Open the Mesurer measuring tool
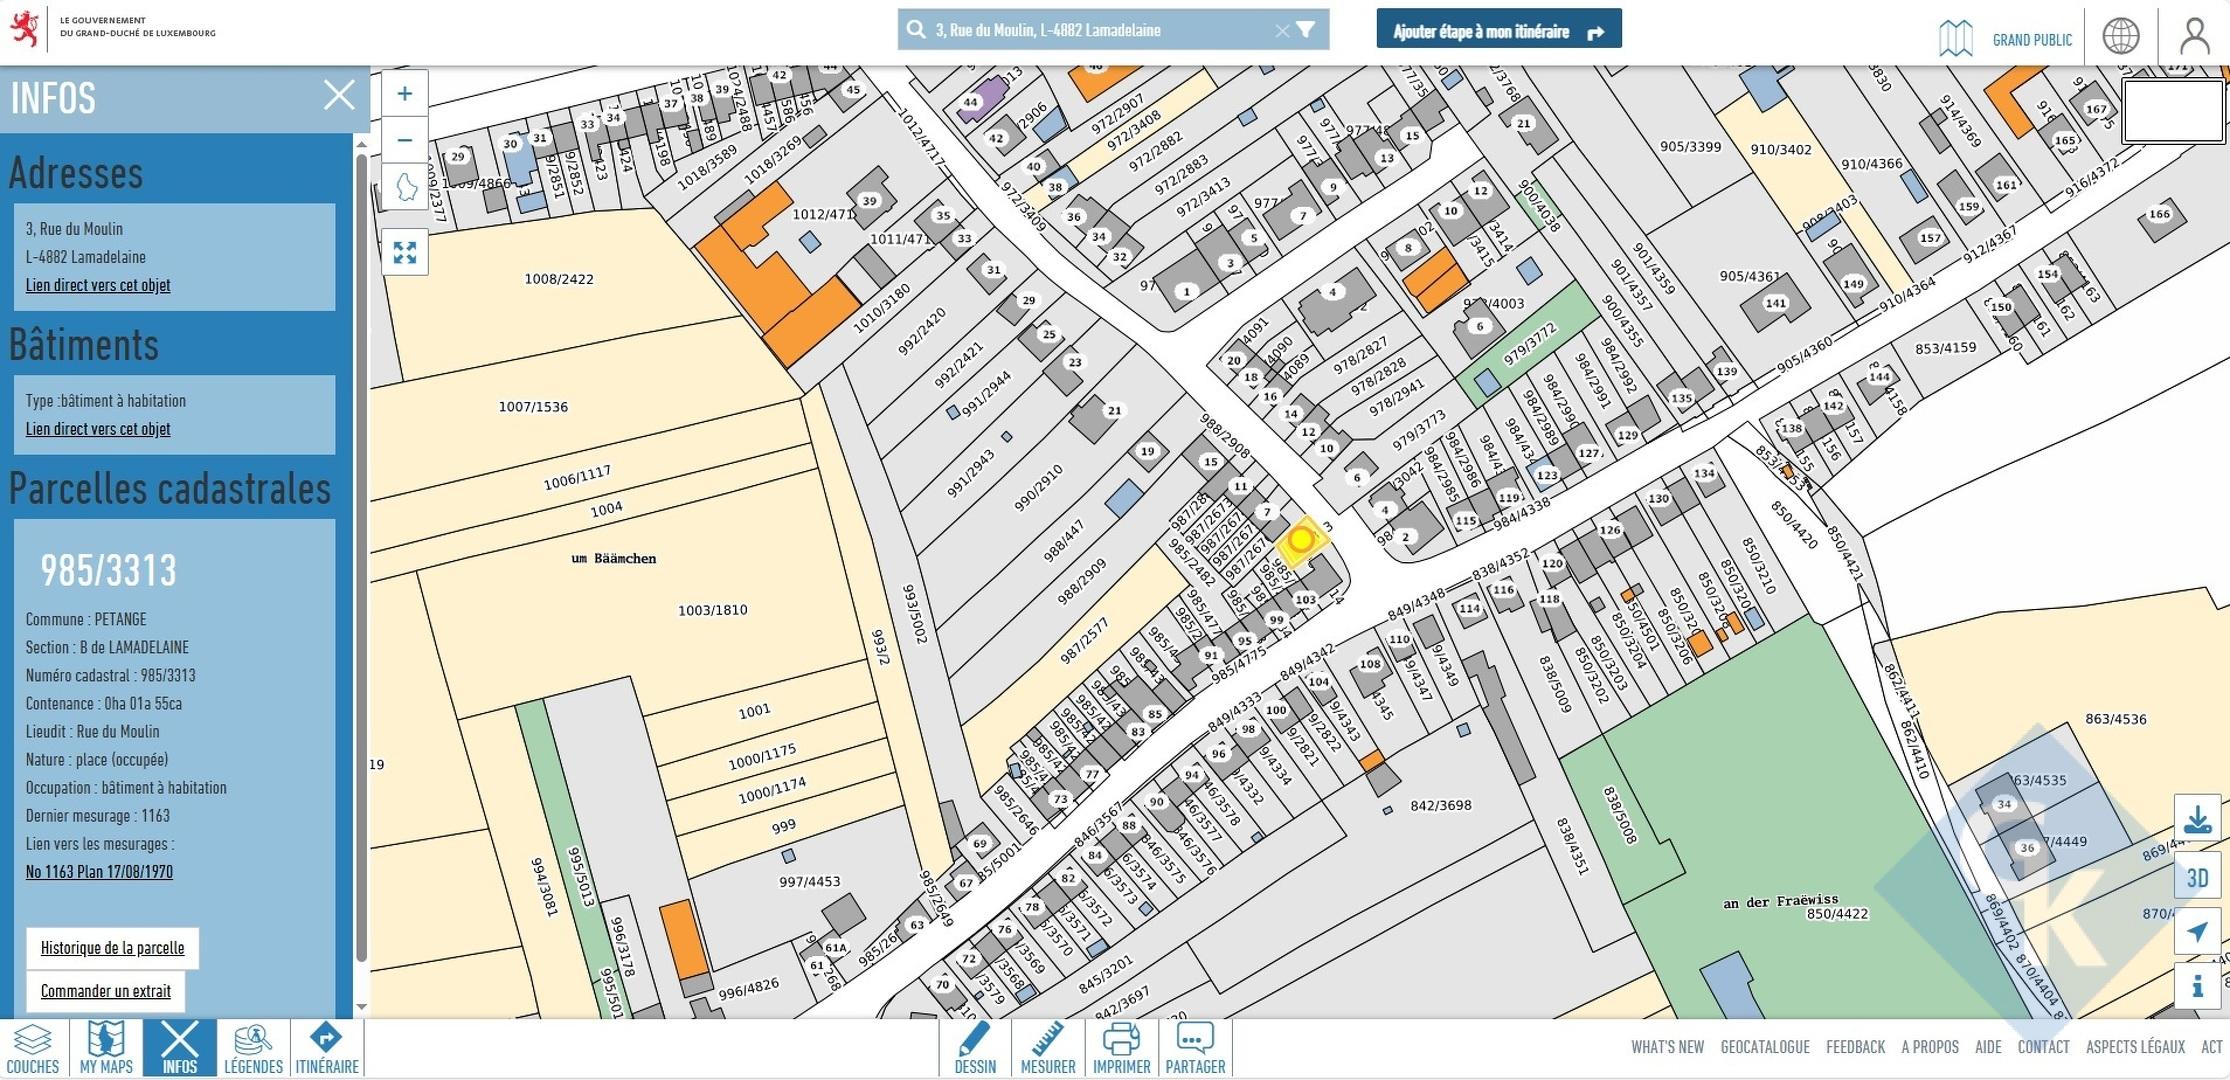Image resolution: width=2230 pixels, height=1080 pixels. tap(1047, 1048)
